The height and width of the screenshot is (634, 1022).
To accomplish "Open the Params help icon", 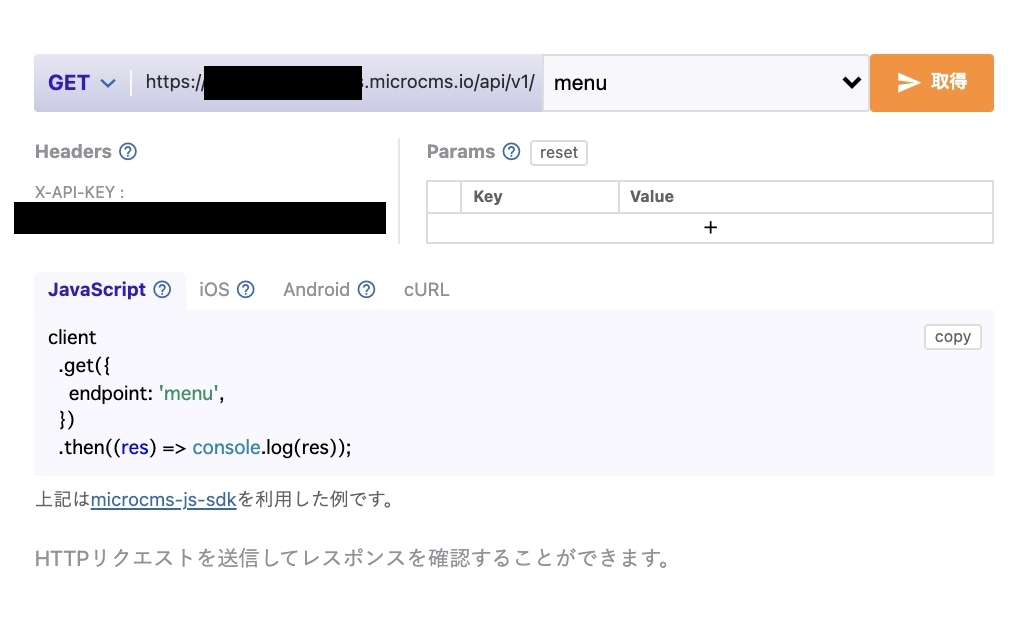I will (512, 151).
